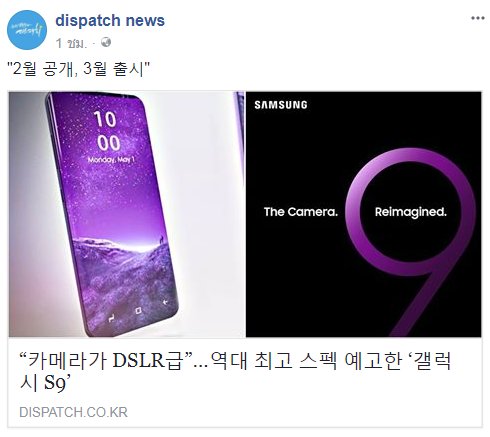Click the DISPATCH.CO.KR source domain
The height and width of the screenshot is (437, 490).
(73, 412)
